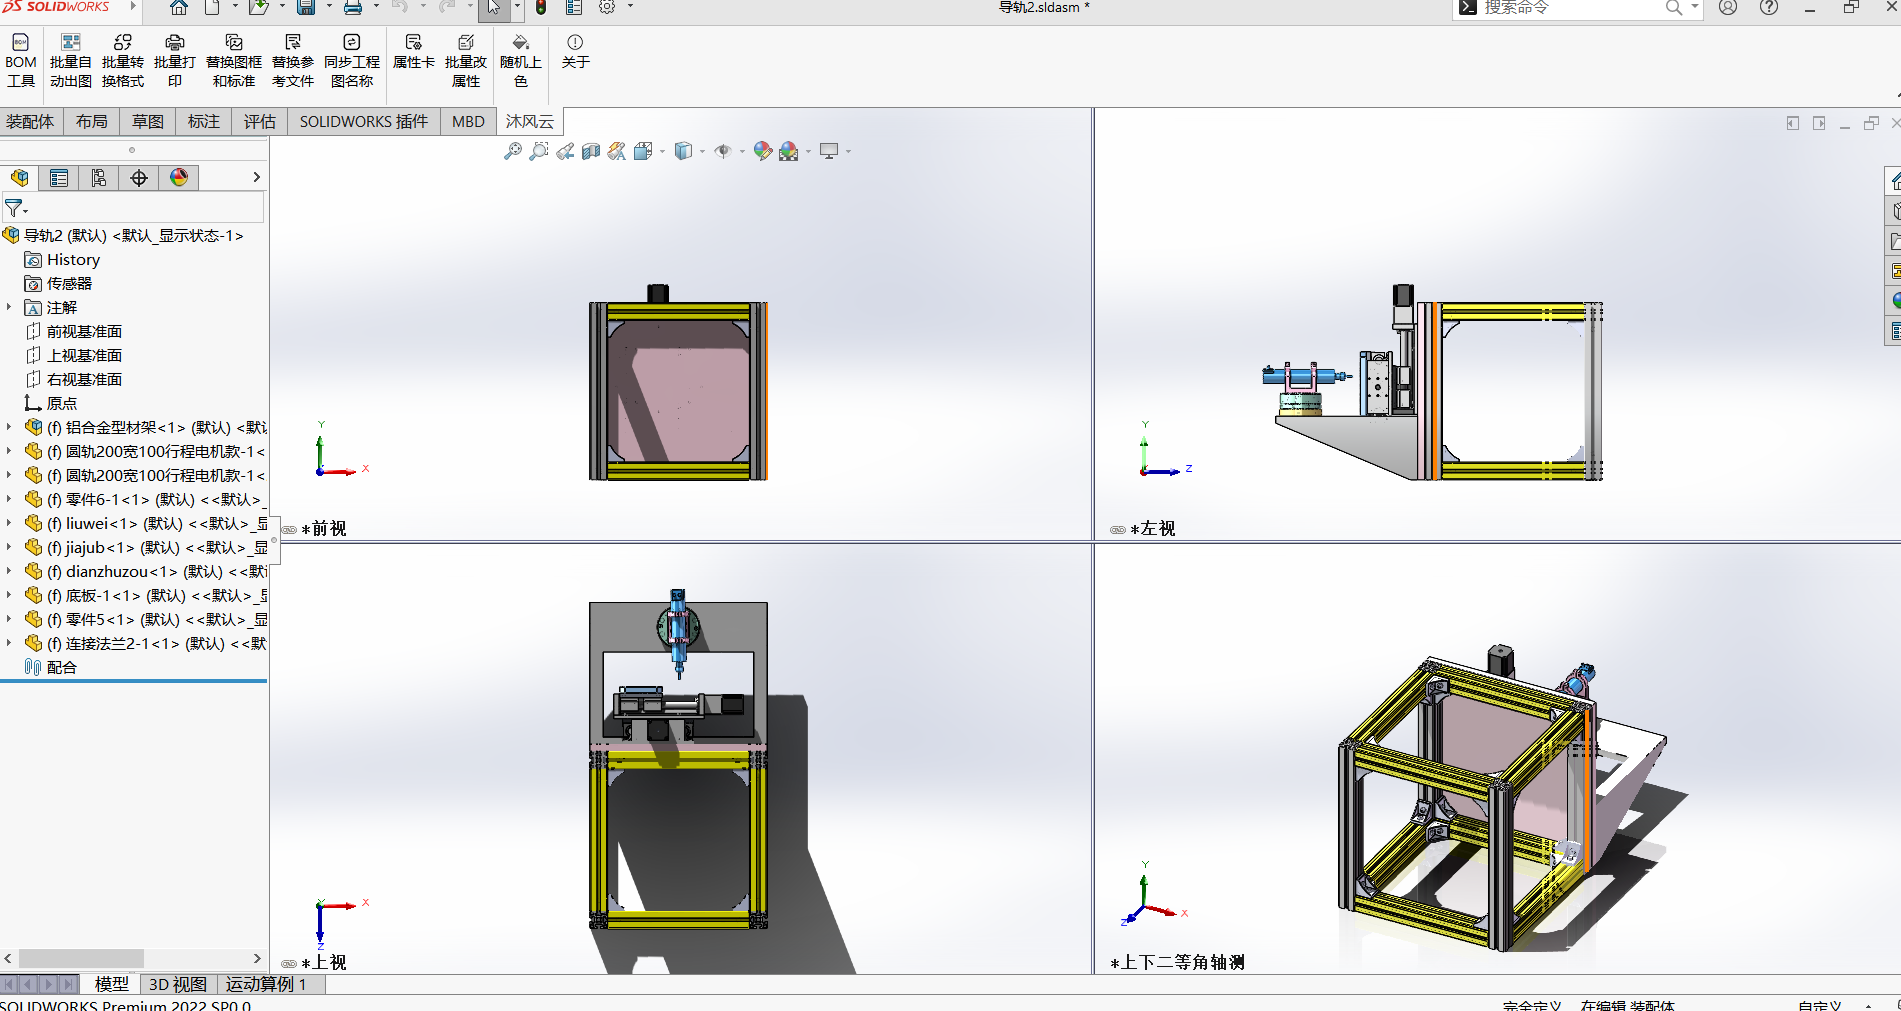Open the 关于 about icon
This screenshot has height=1011, width=1901.
pyautogui.click(x=575, y=52)
